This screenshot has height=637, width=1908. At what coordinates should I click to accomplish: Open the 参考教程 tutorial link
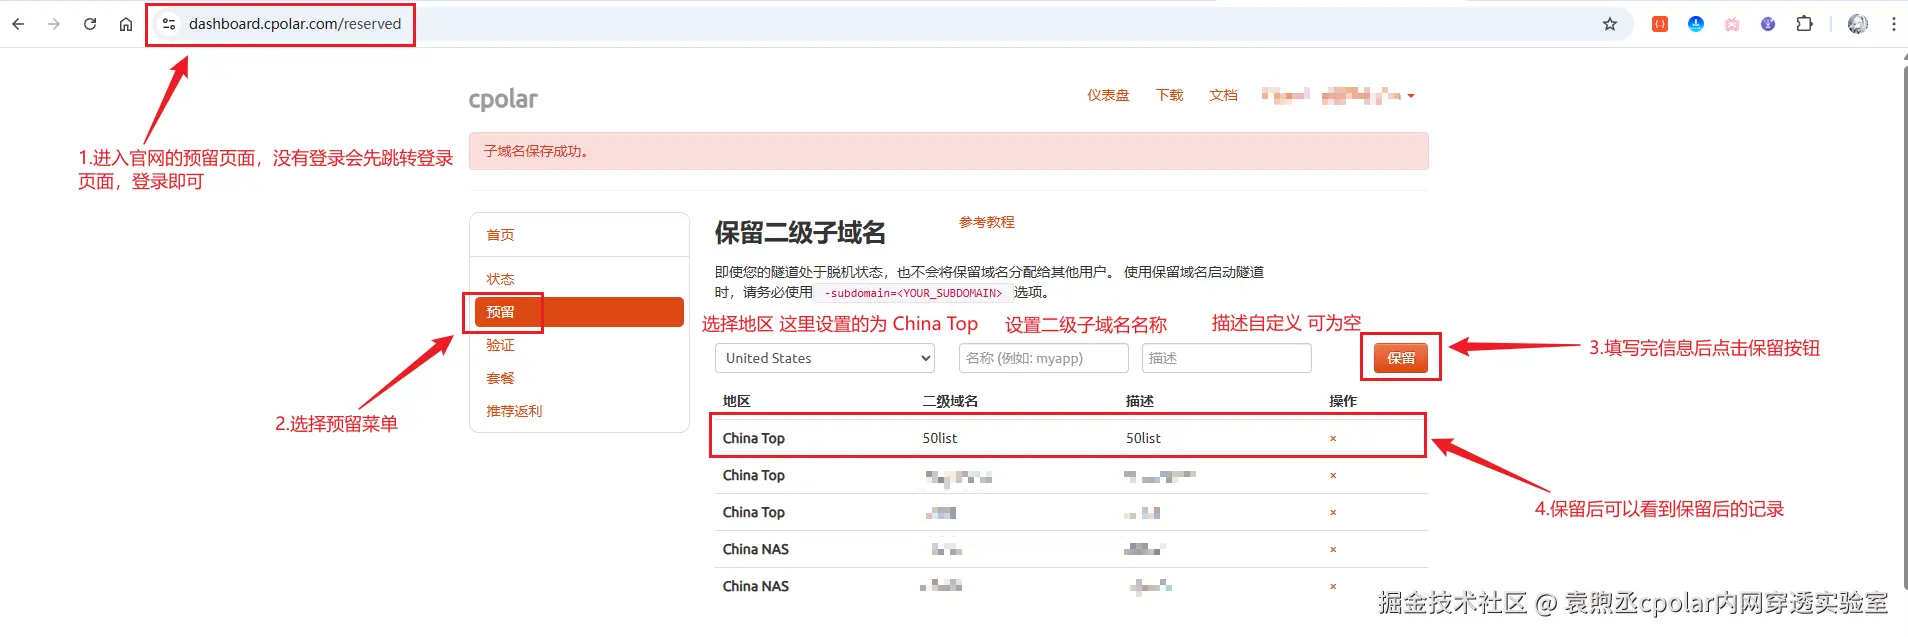987,222
